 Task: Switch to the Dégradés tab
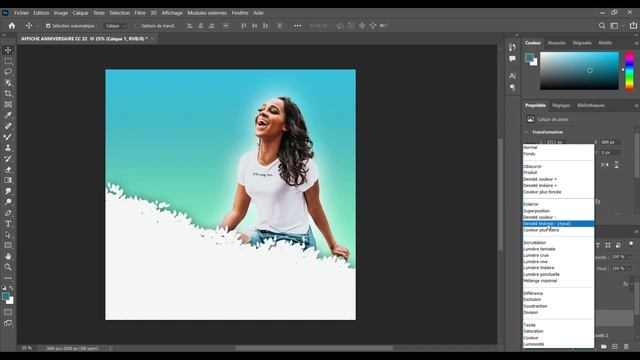[582, 43]
